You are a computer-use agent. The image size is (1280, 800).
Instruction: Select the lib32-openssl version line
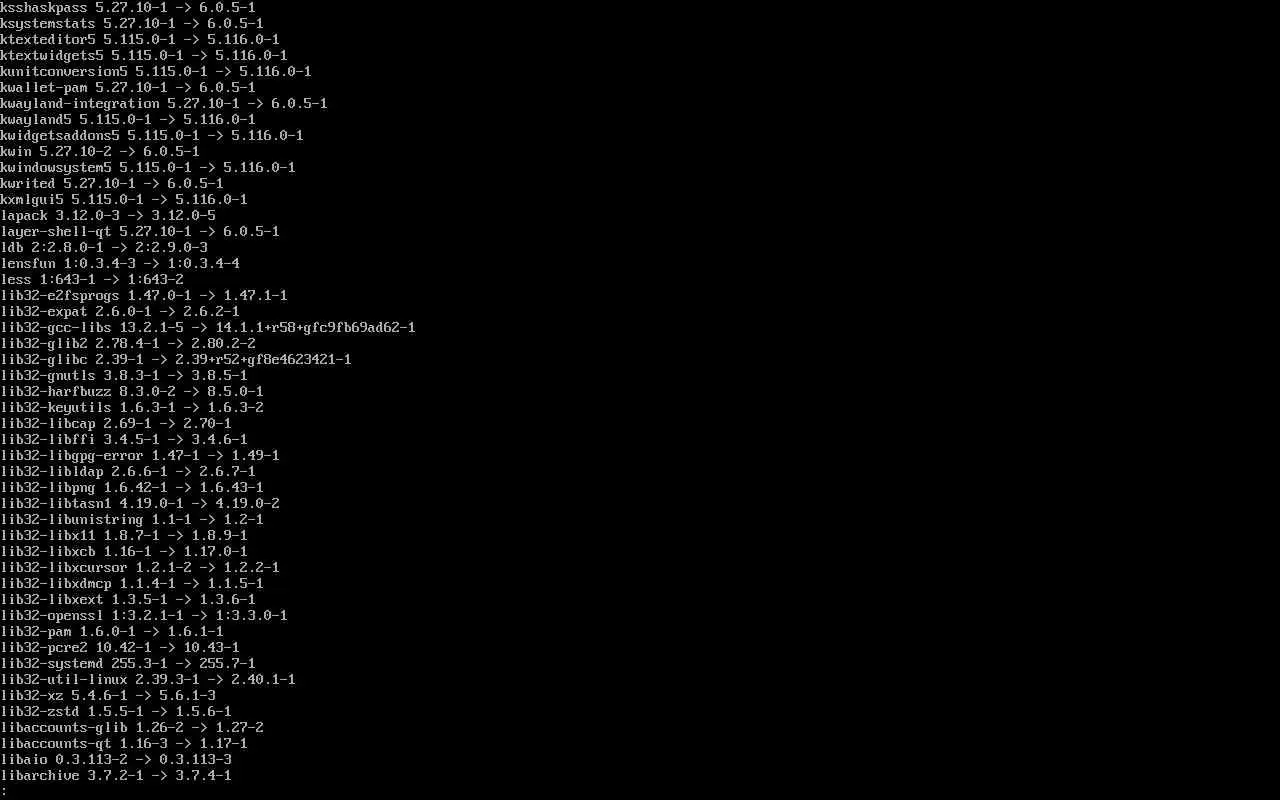pyautogui.click(x=144, y=615)
